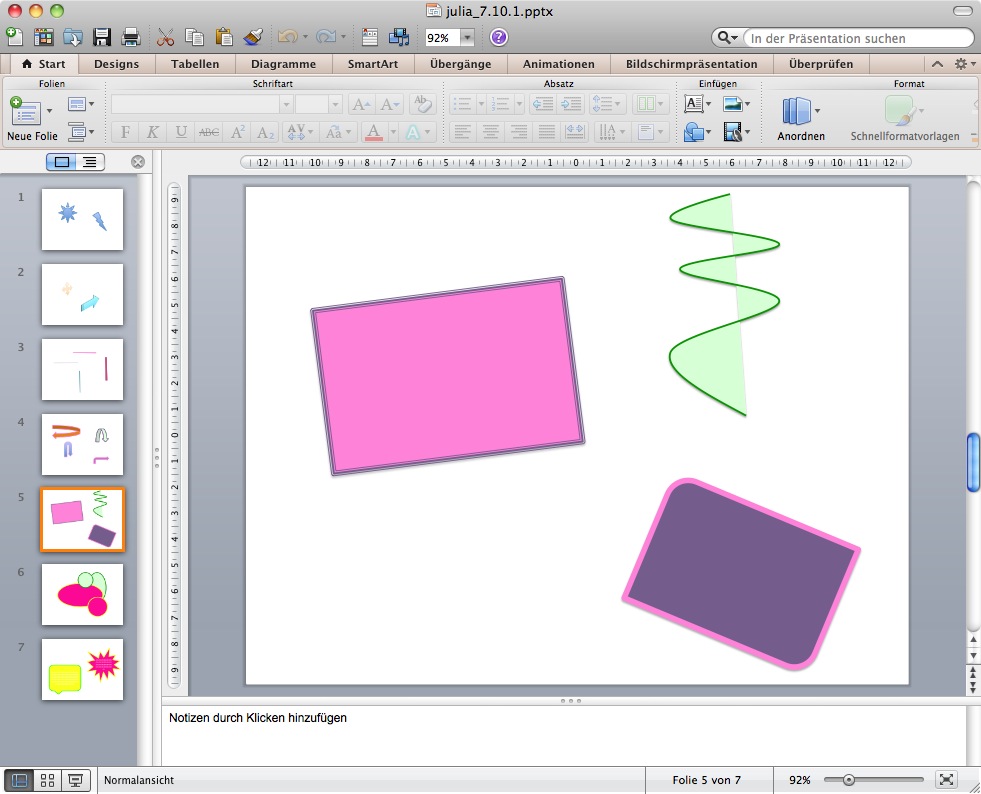The height and width of the screenshot is (794, 981).
Task: Select slide 6 thumbnail
Action: (82, 594)
